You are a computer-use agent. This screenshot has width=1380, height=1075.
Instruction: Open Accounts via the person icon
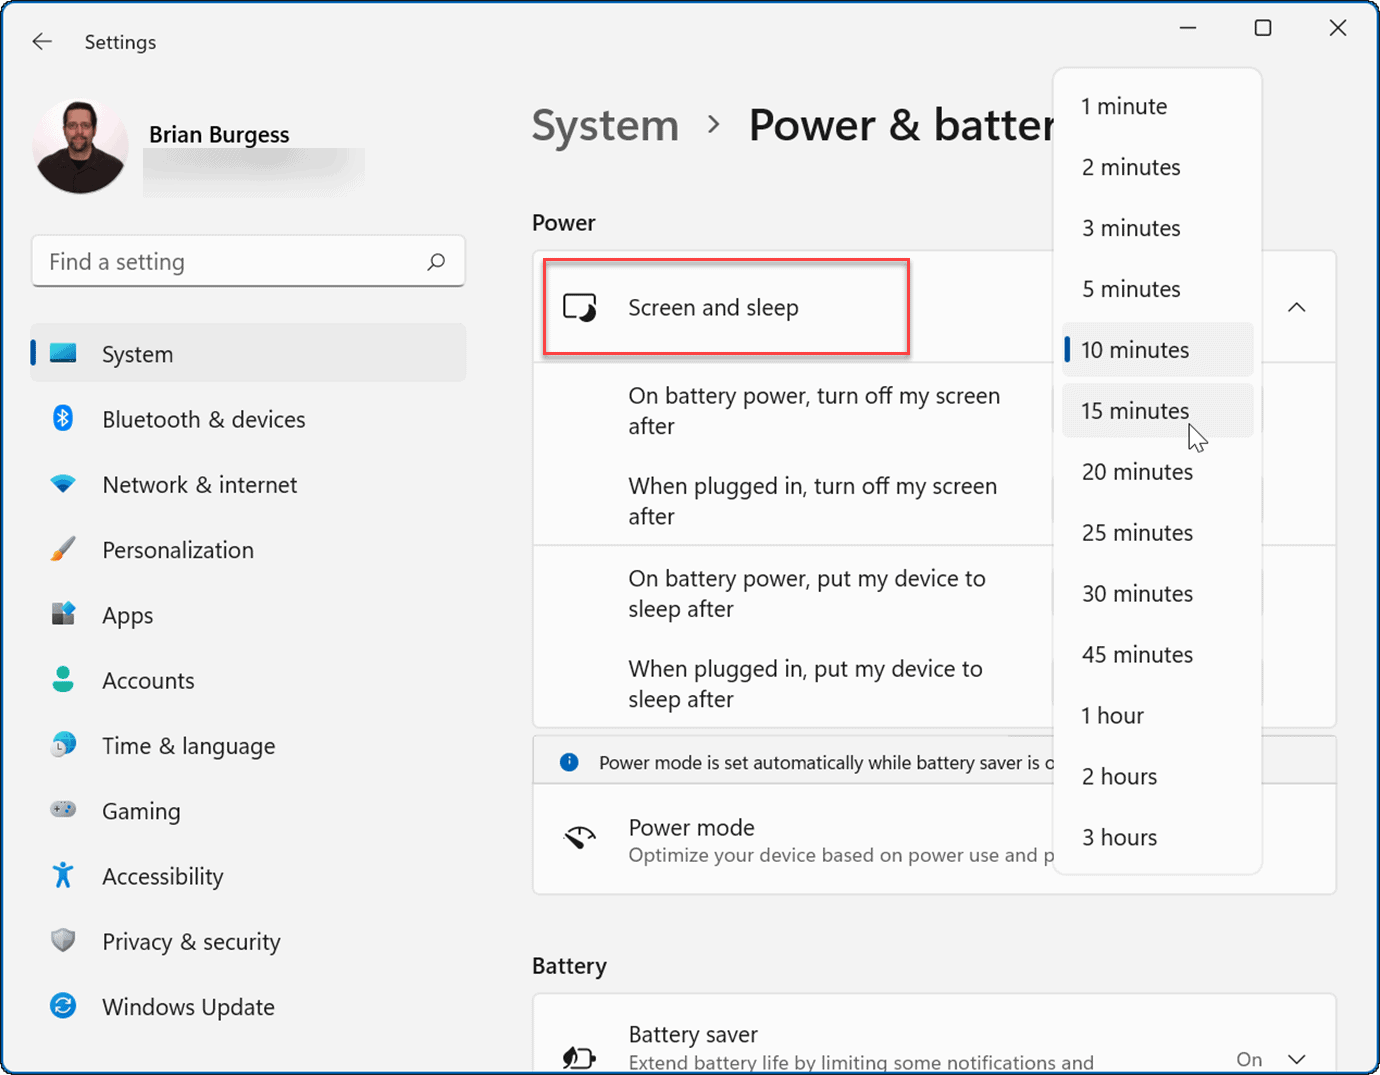(x=62, y=679)
